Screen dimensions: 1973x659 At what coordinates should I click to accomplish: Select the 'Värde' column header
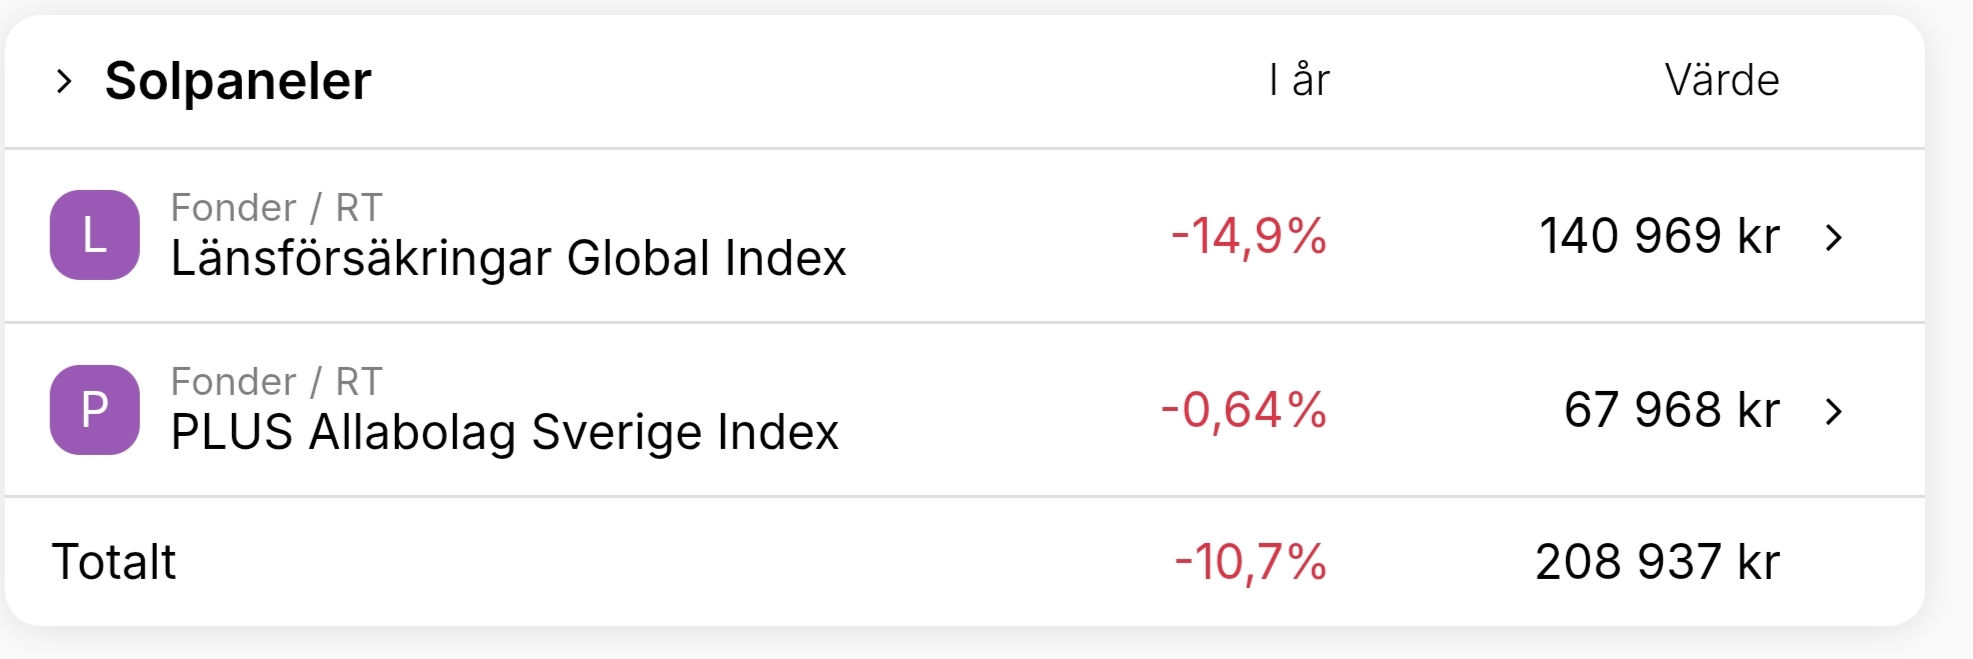(1722, 80)
